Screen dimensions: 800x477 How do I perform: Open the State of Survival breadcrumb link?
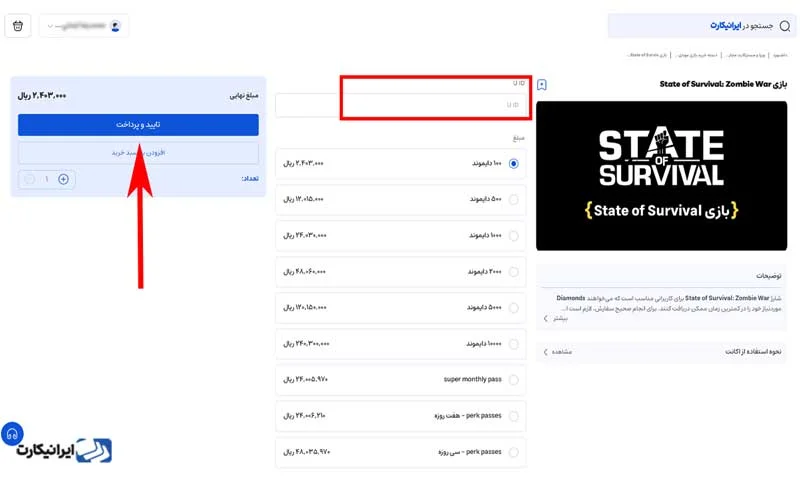coord(648,55)
